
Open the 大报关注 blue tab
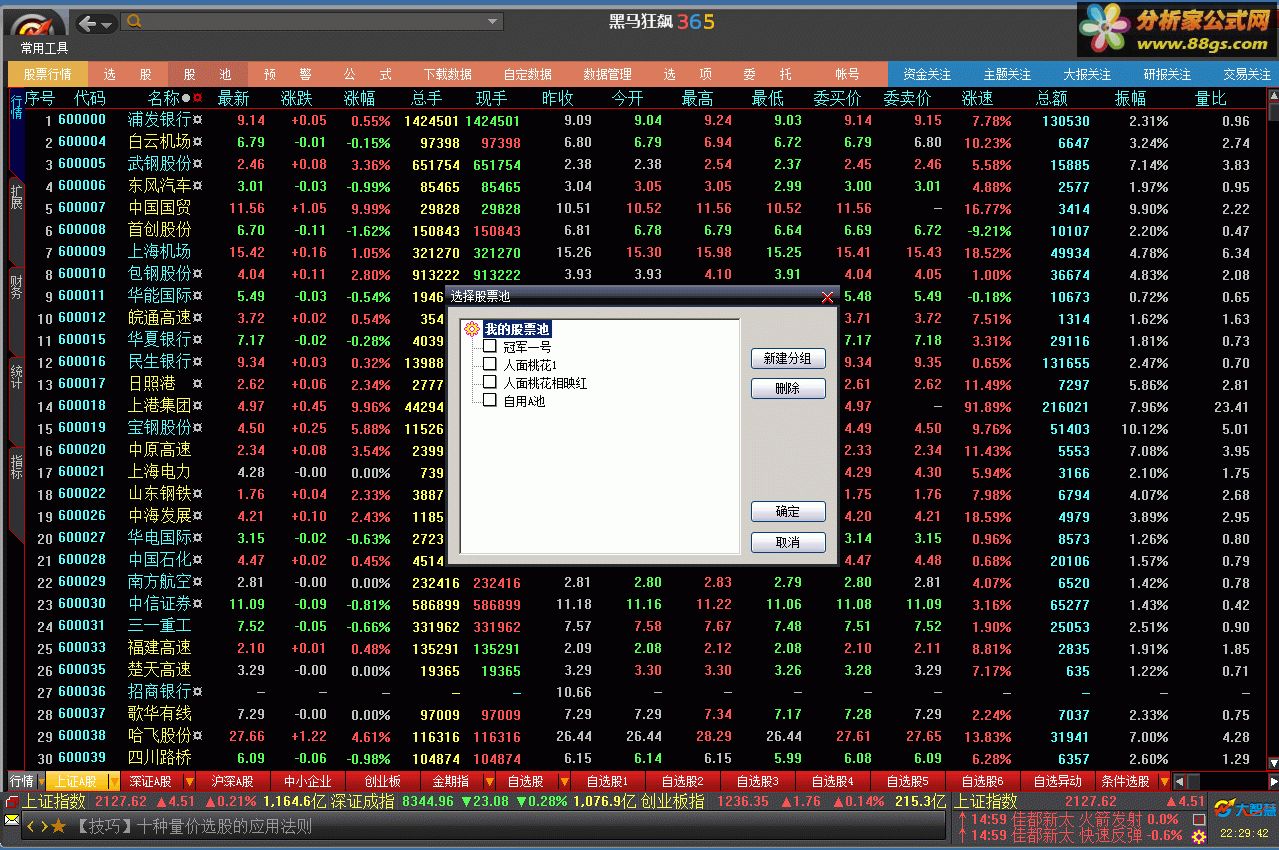(1087, 74)
